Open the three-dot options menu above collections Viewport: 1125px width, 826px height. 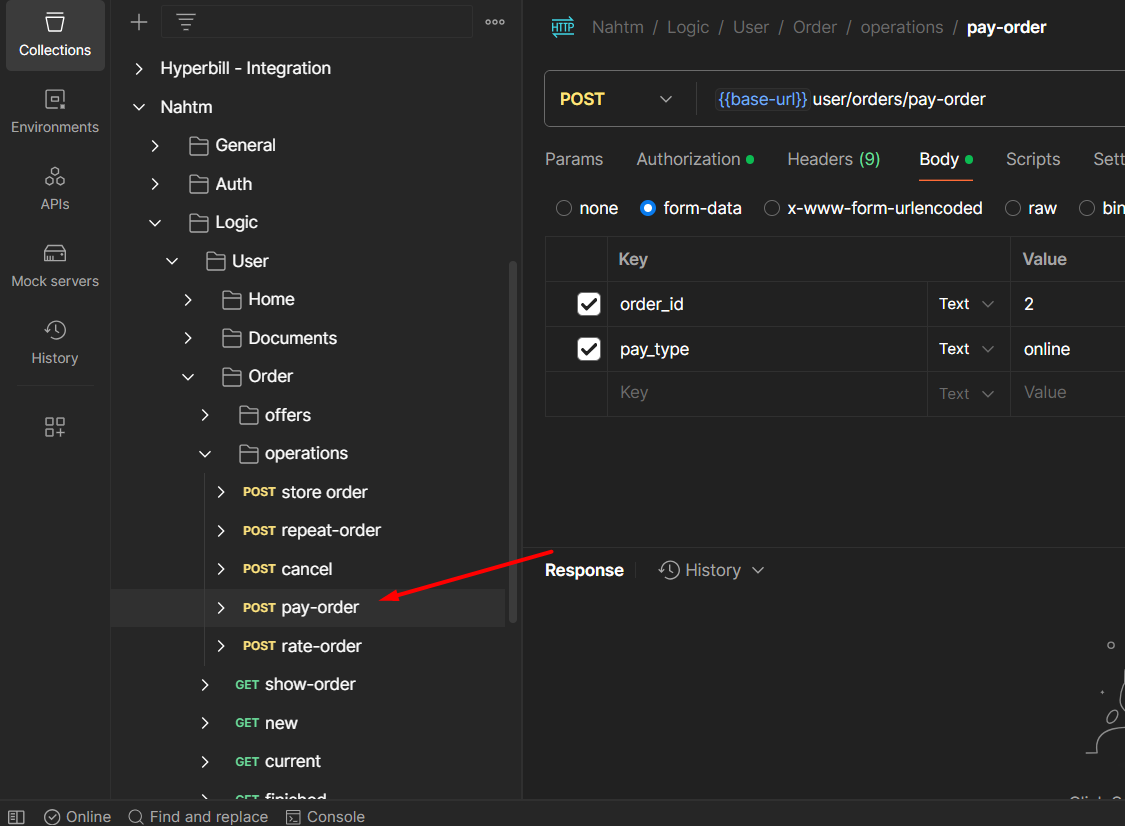point(494,22)
